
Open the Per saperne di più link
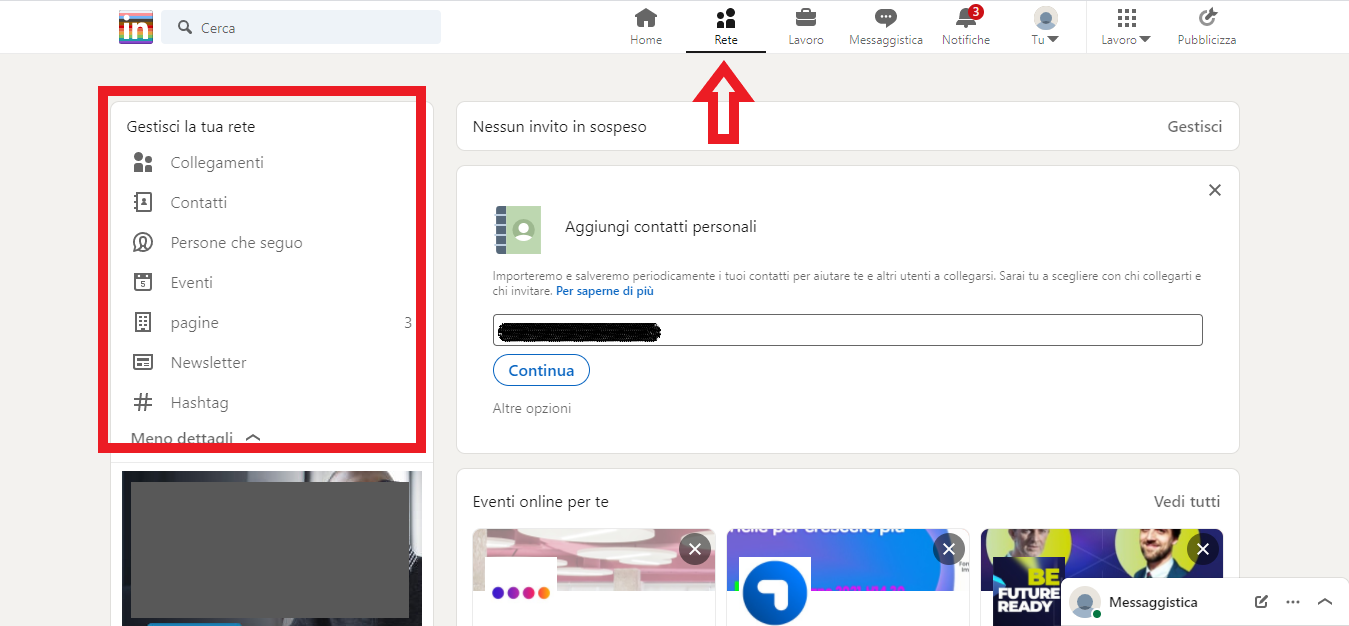[604, 290]
